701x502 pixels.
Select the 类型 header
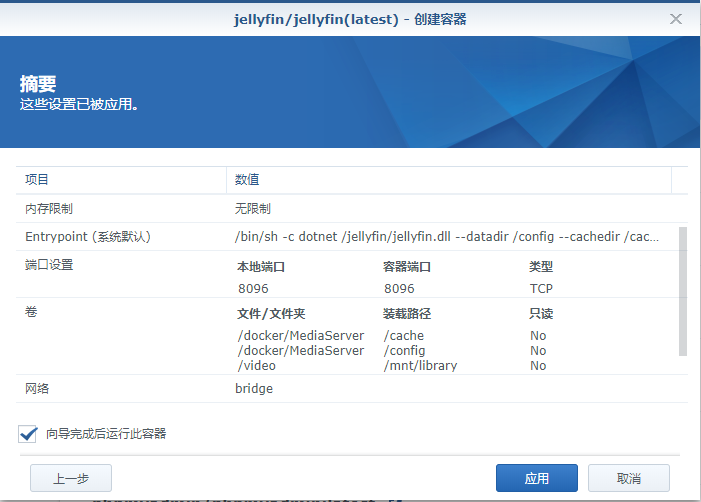click(x=541, y=267)
